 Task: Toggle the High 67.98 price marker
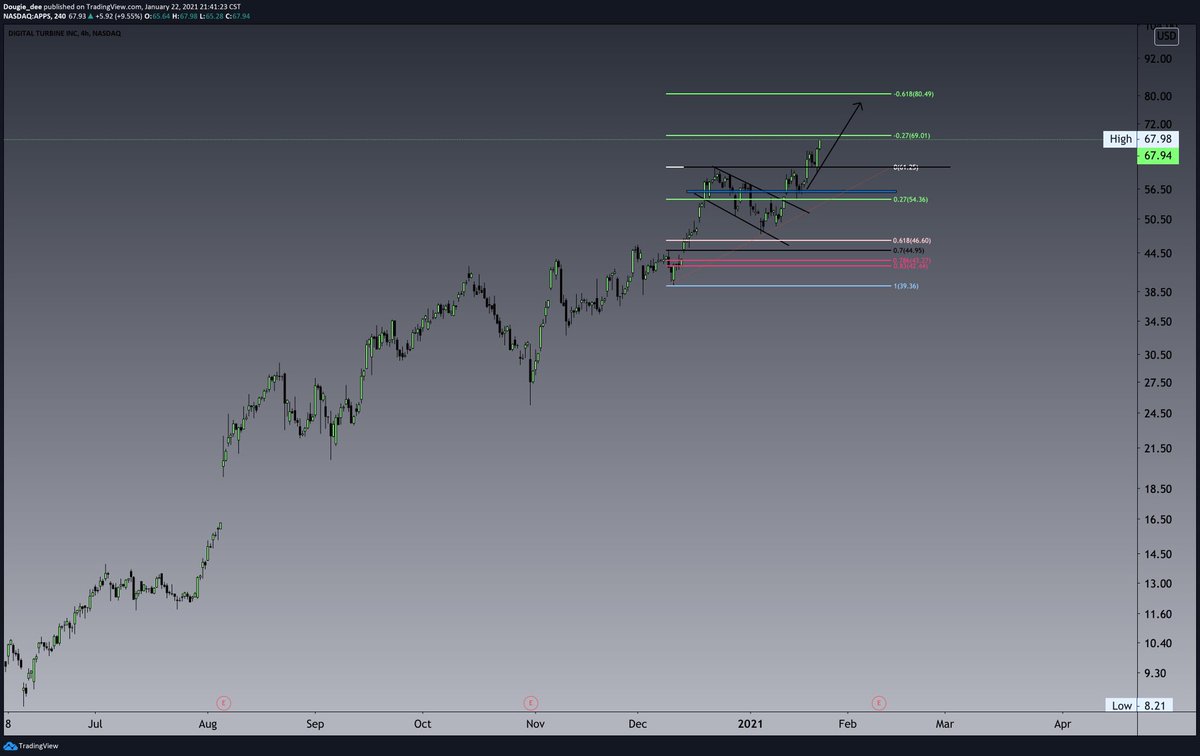(1140, 139)
